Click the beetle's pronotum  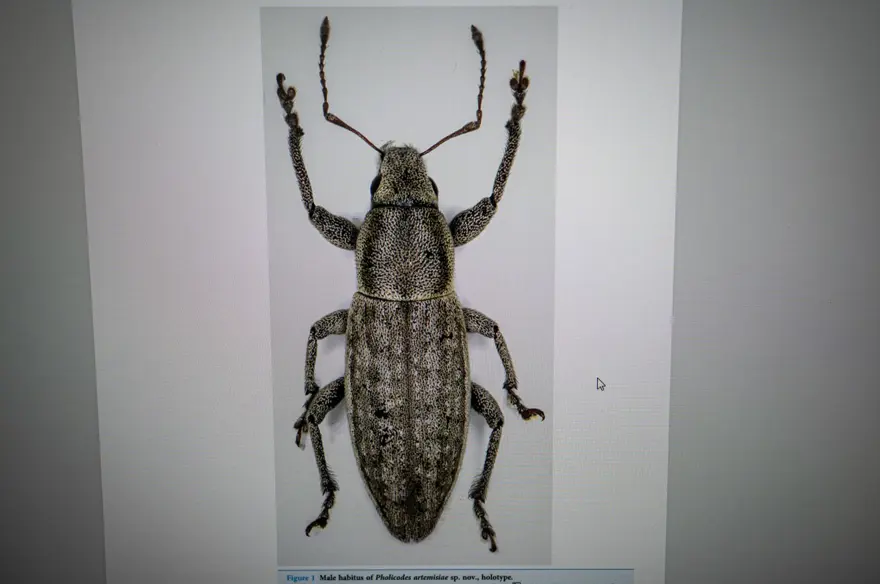405,252
